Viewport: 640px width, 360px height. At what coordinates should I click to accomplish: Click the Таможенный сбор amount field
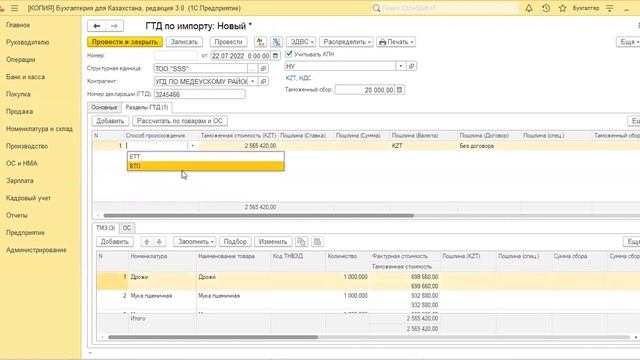365,90
